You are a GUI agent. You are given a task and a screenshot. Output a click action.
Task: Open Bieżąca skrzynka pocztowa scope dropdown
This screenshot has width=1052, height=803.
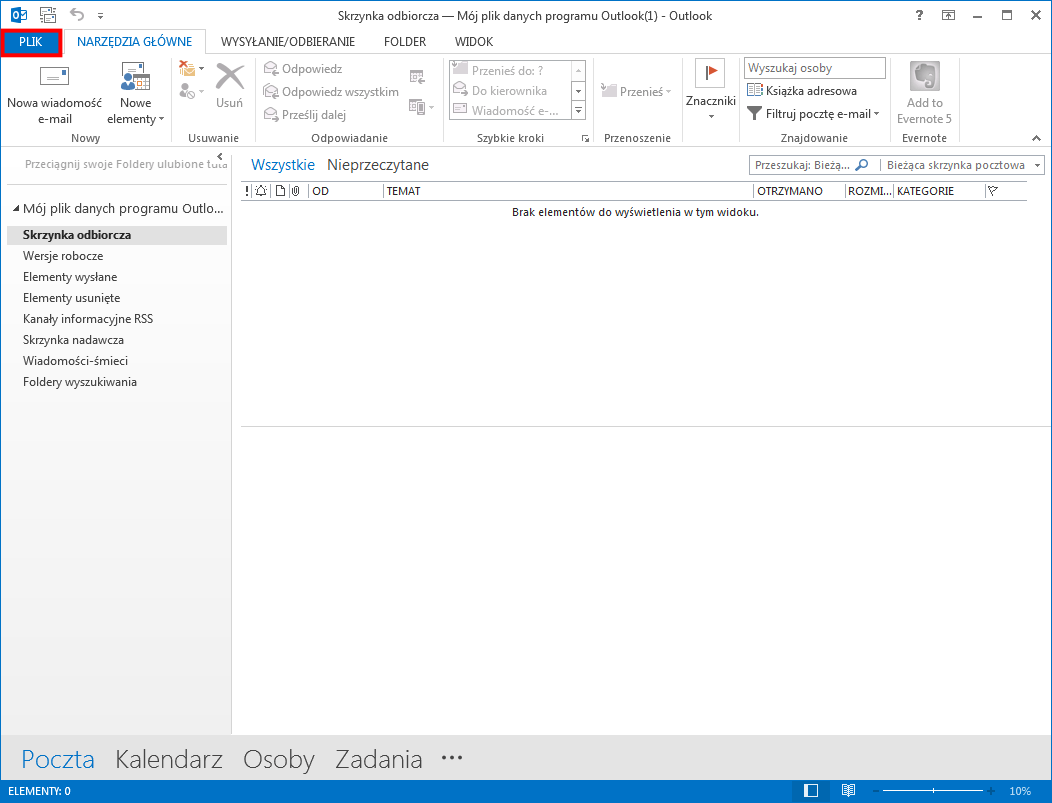point(962,165)
